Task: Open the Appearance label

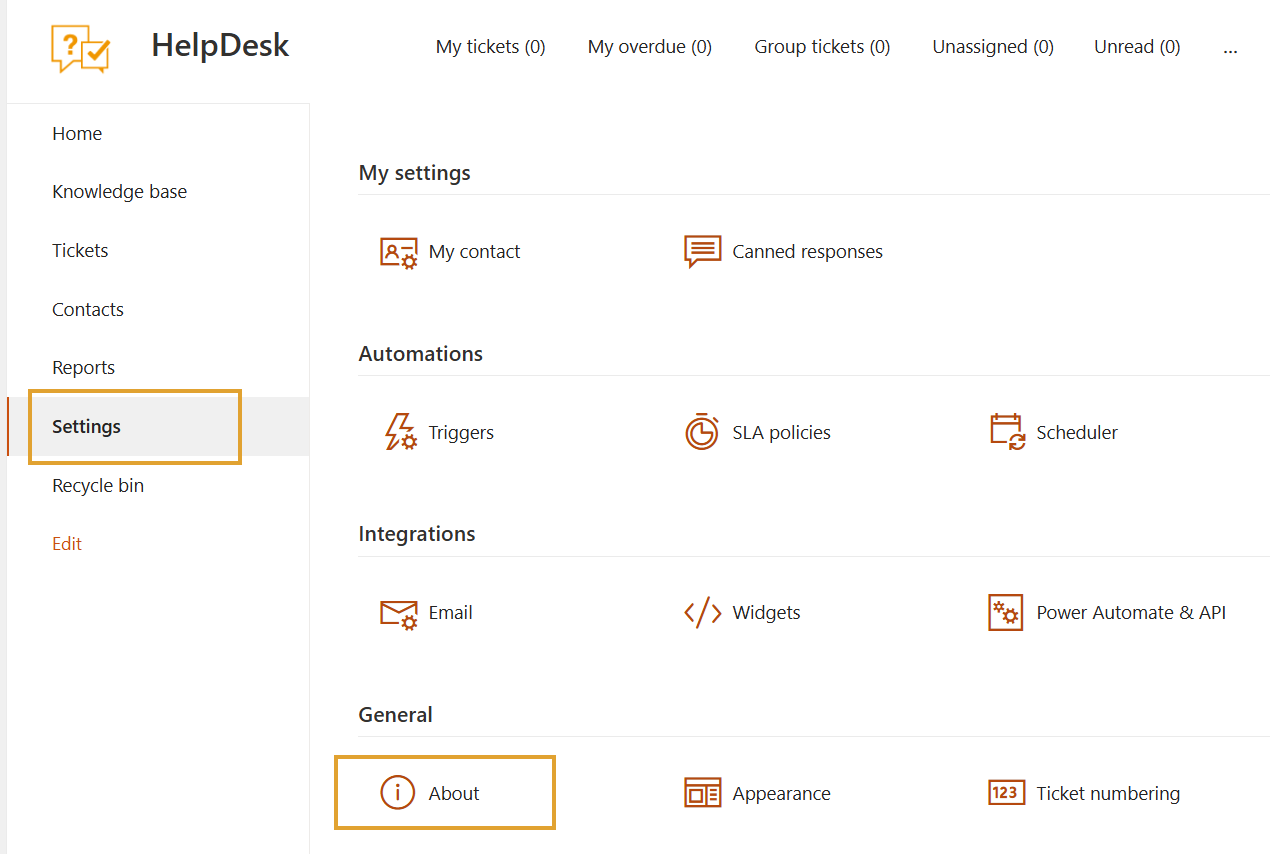Action: [781, 793]
